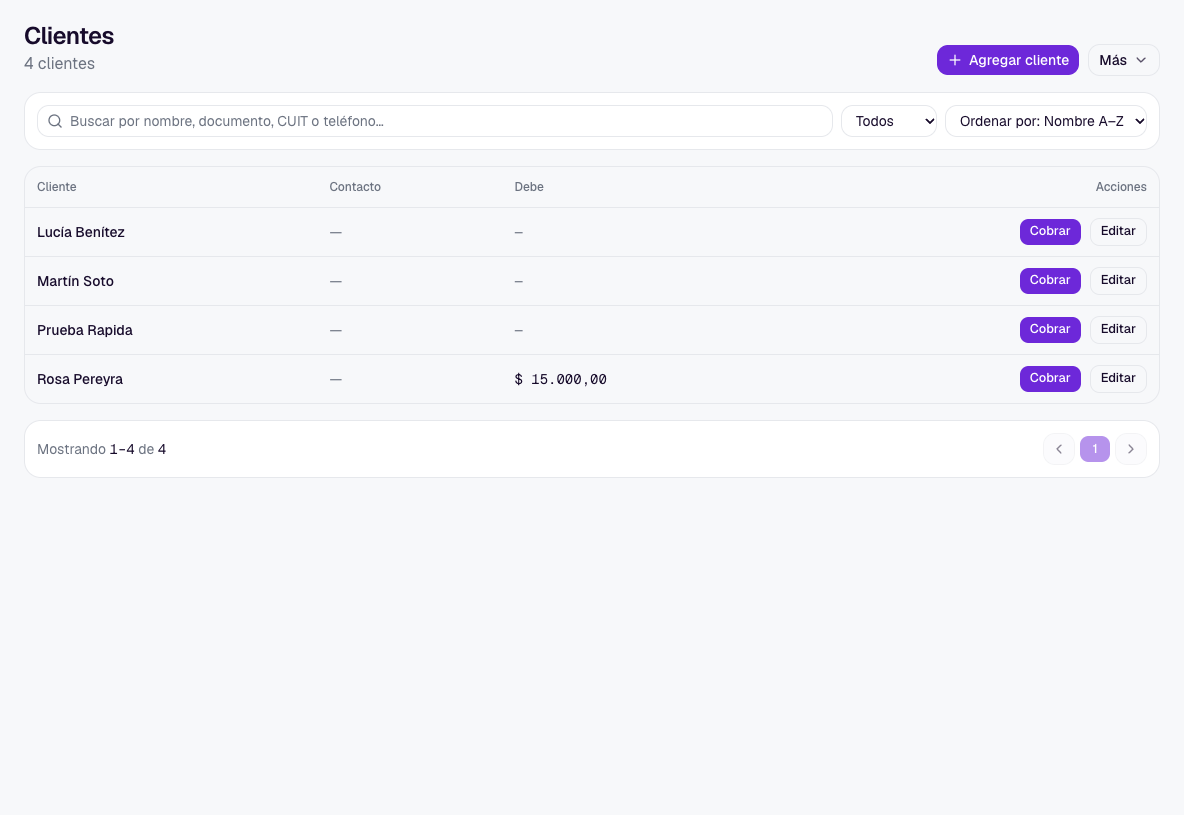Go to previous page arrow
The height and width of the screenshot is (815, 1184).
[x=1059, y=449]
